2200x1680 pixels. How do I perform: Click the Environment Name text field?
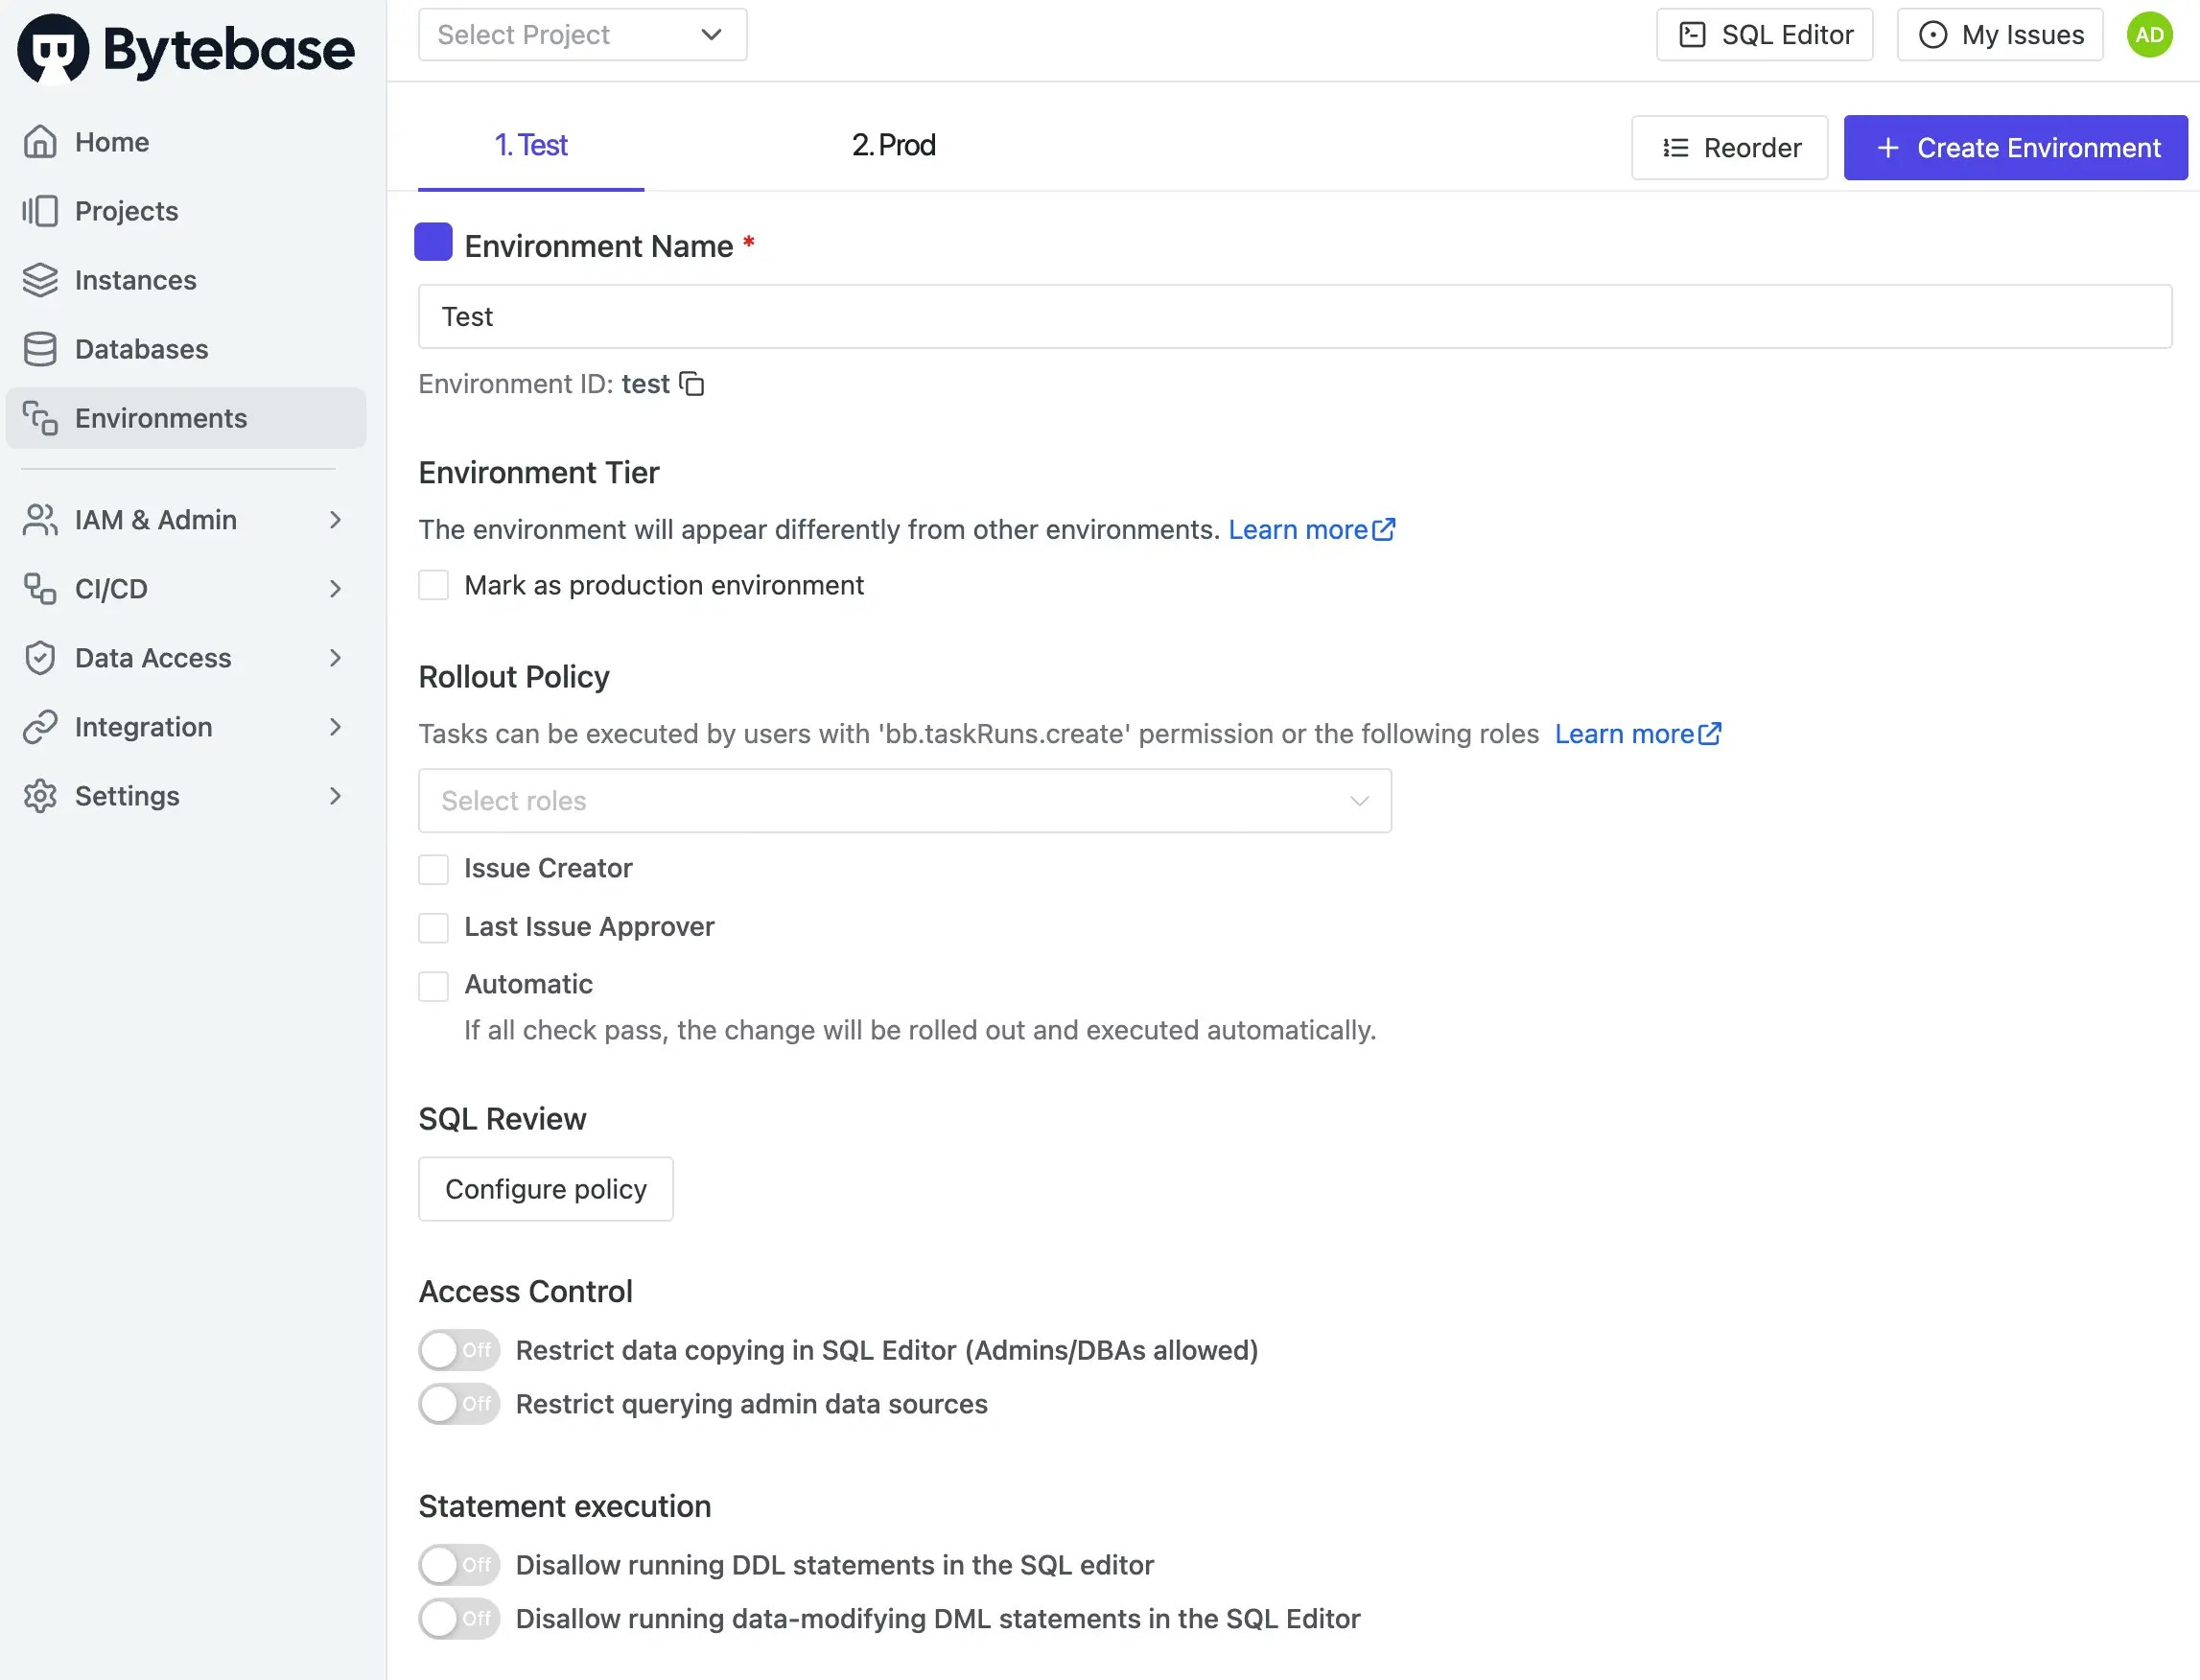tap(1294, 317)
